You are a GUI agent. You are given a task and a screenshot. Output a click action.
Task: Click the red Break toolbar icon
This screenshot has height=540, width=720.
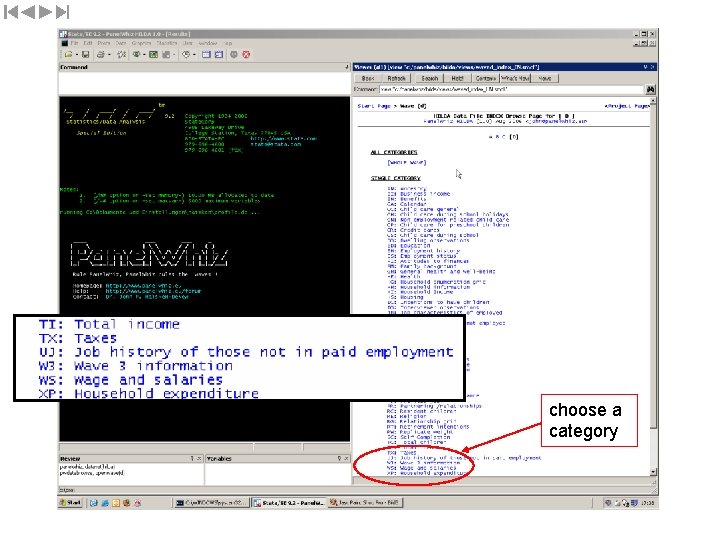pyautogui.click(x=246, y=55)
